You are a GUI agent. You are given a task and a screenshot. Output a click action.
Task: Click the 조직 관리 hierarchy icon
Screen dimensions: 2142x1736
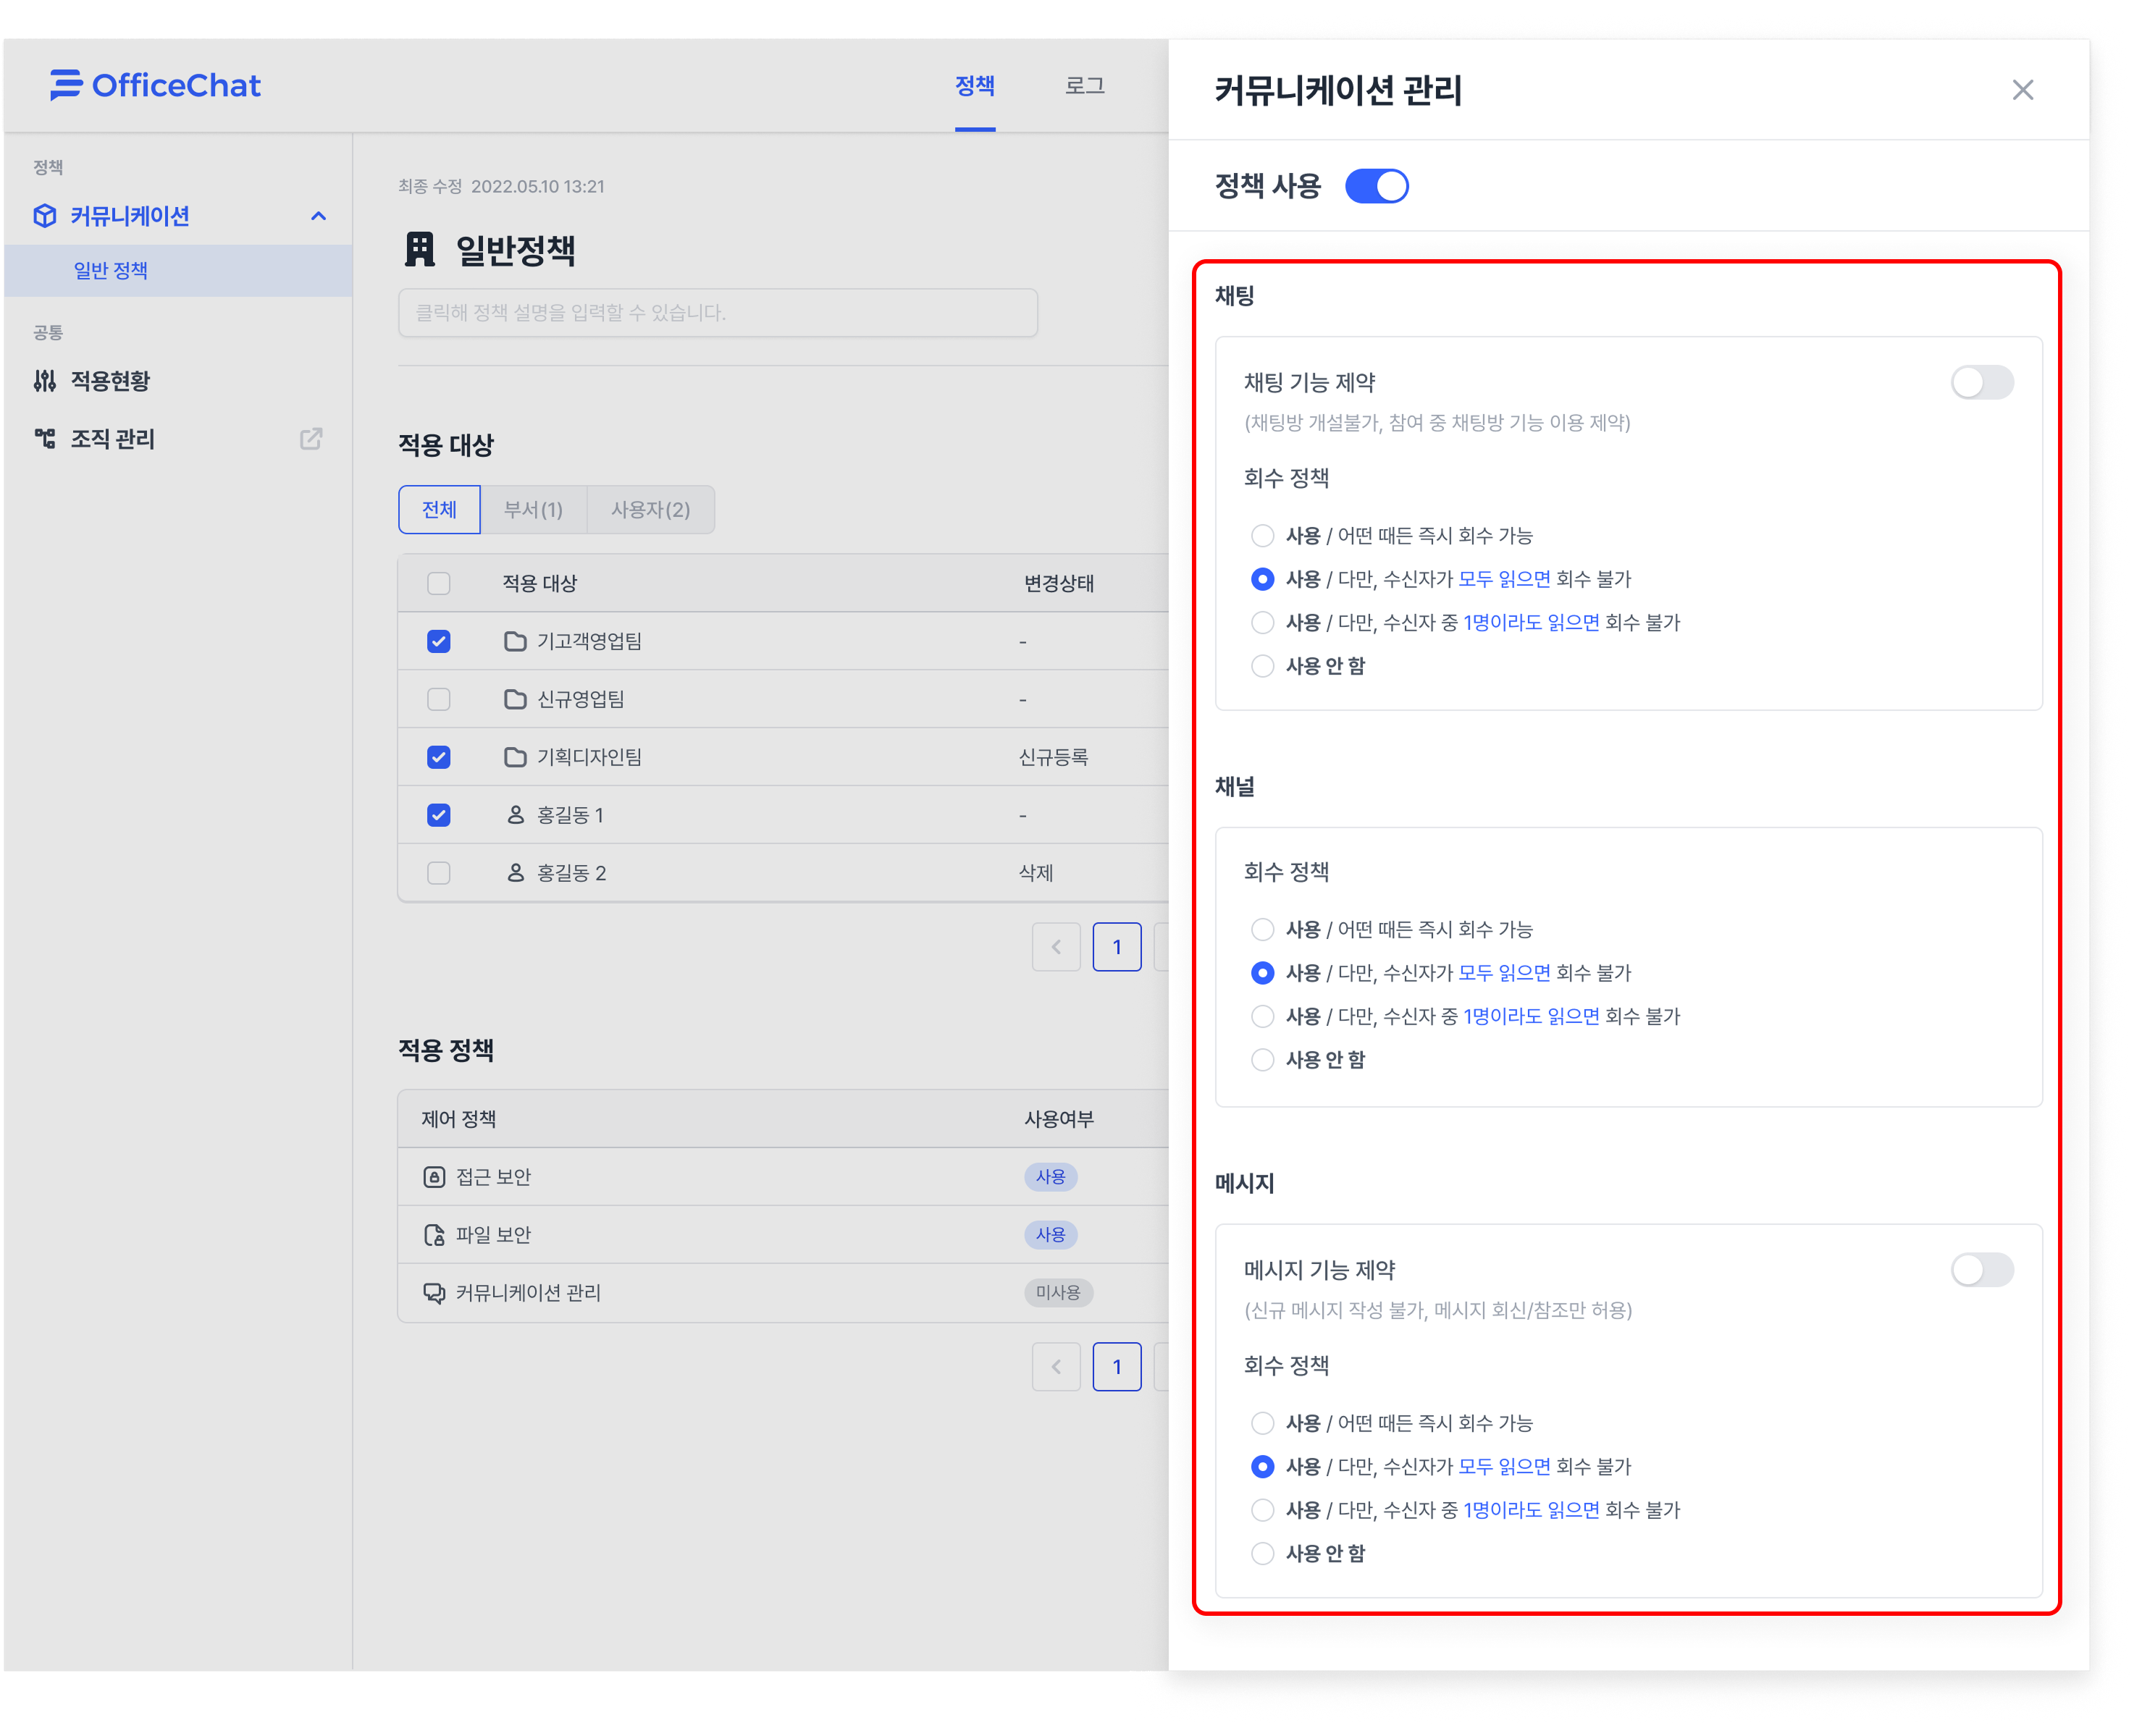pos(45,439)
